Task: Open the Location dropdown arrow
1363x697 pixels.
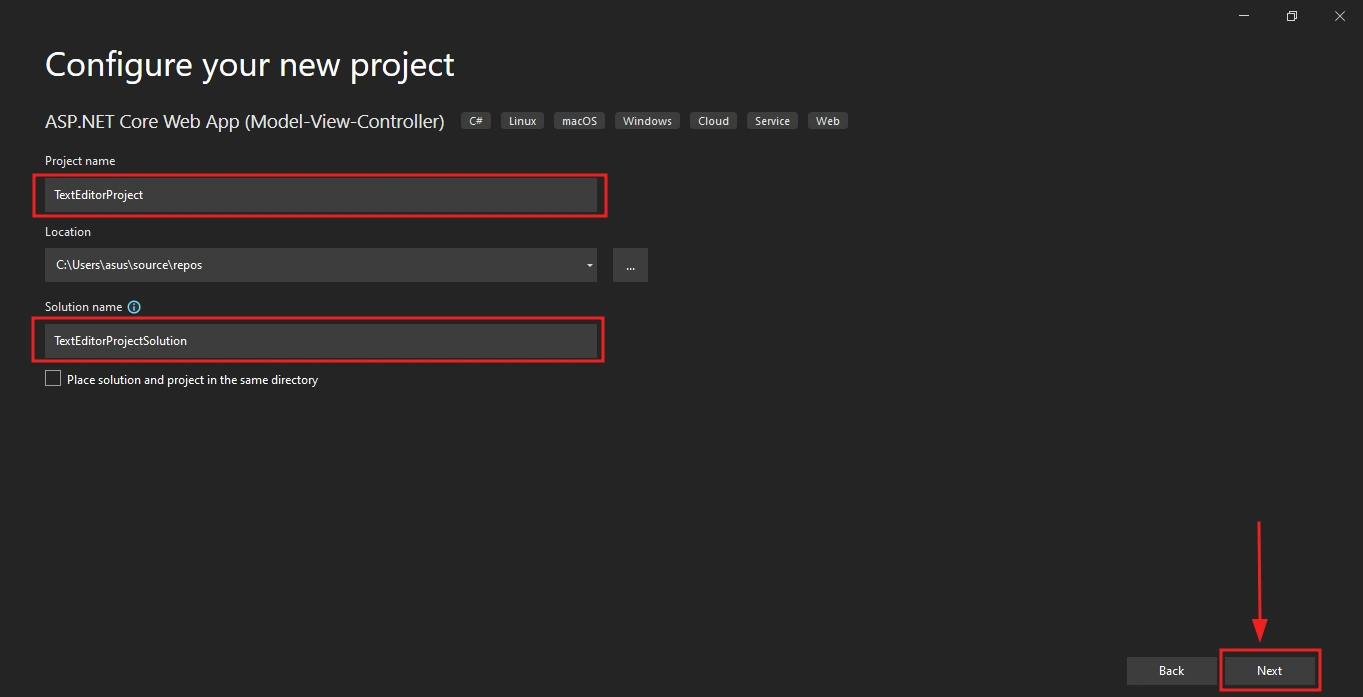Action: pyautogui.click(x=591, y=265)
